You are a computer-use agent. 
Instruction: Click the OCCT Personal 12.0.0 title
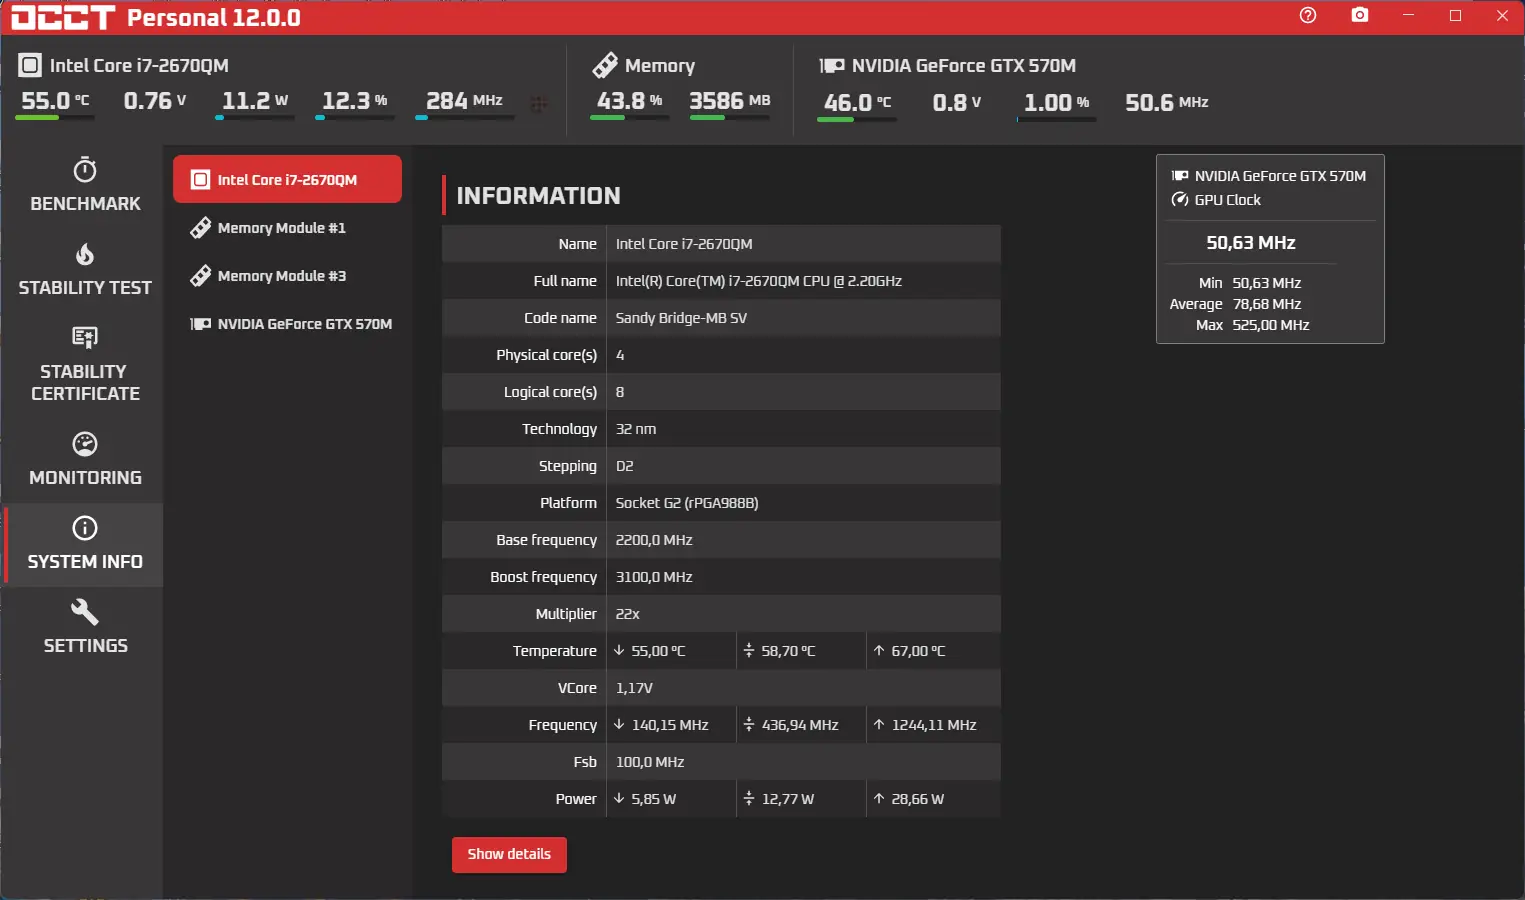[x=156, y=17]
